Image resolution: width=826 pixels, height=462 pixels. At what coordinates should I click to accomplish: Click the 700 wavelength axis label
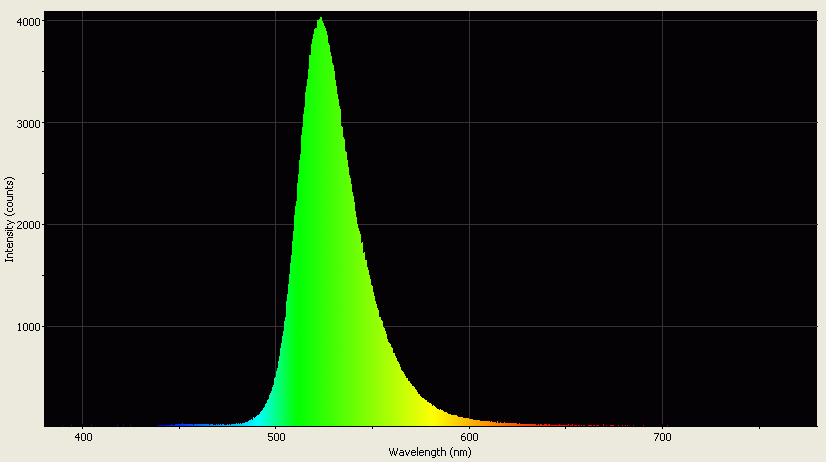tap(662, 438)
